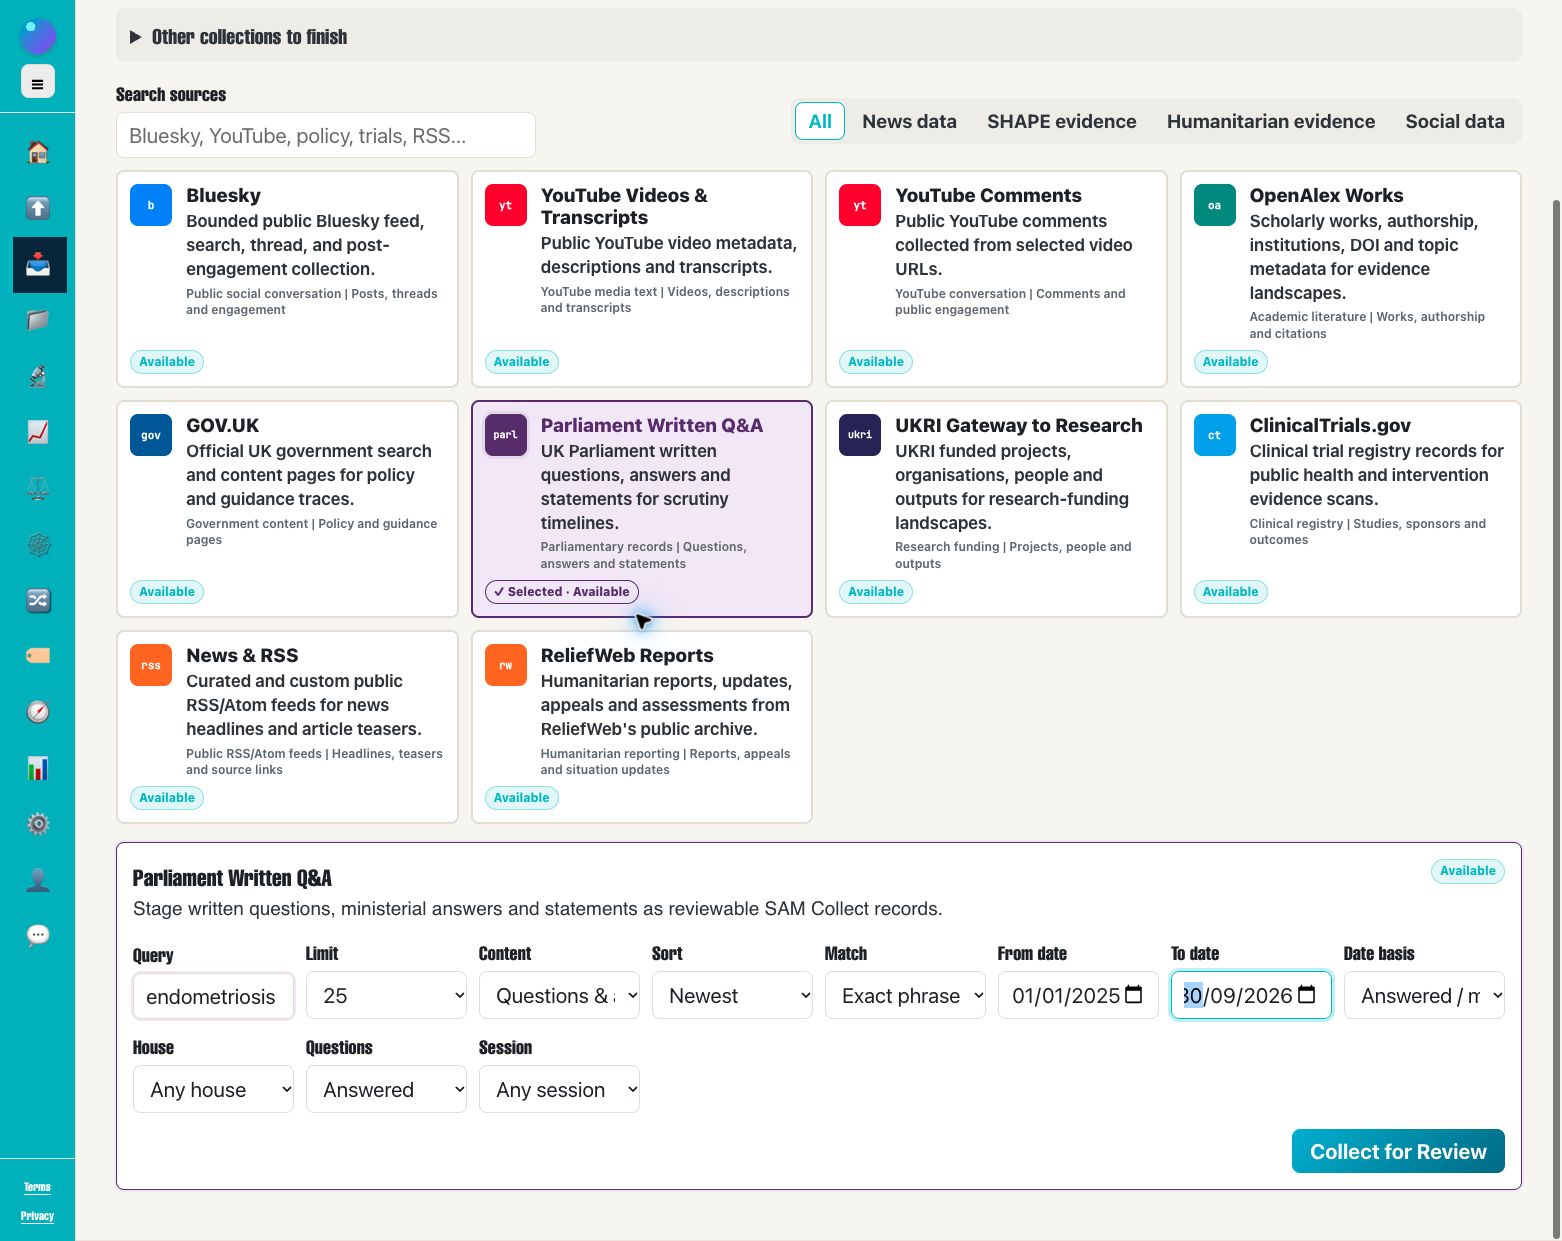The width and height of the screenshot is (1562, 1241).
Task: Open the hamburger menu button in sidebar
Action: [38, 82]
